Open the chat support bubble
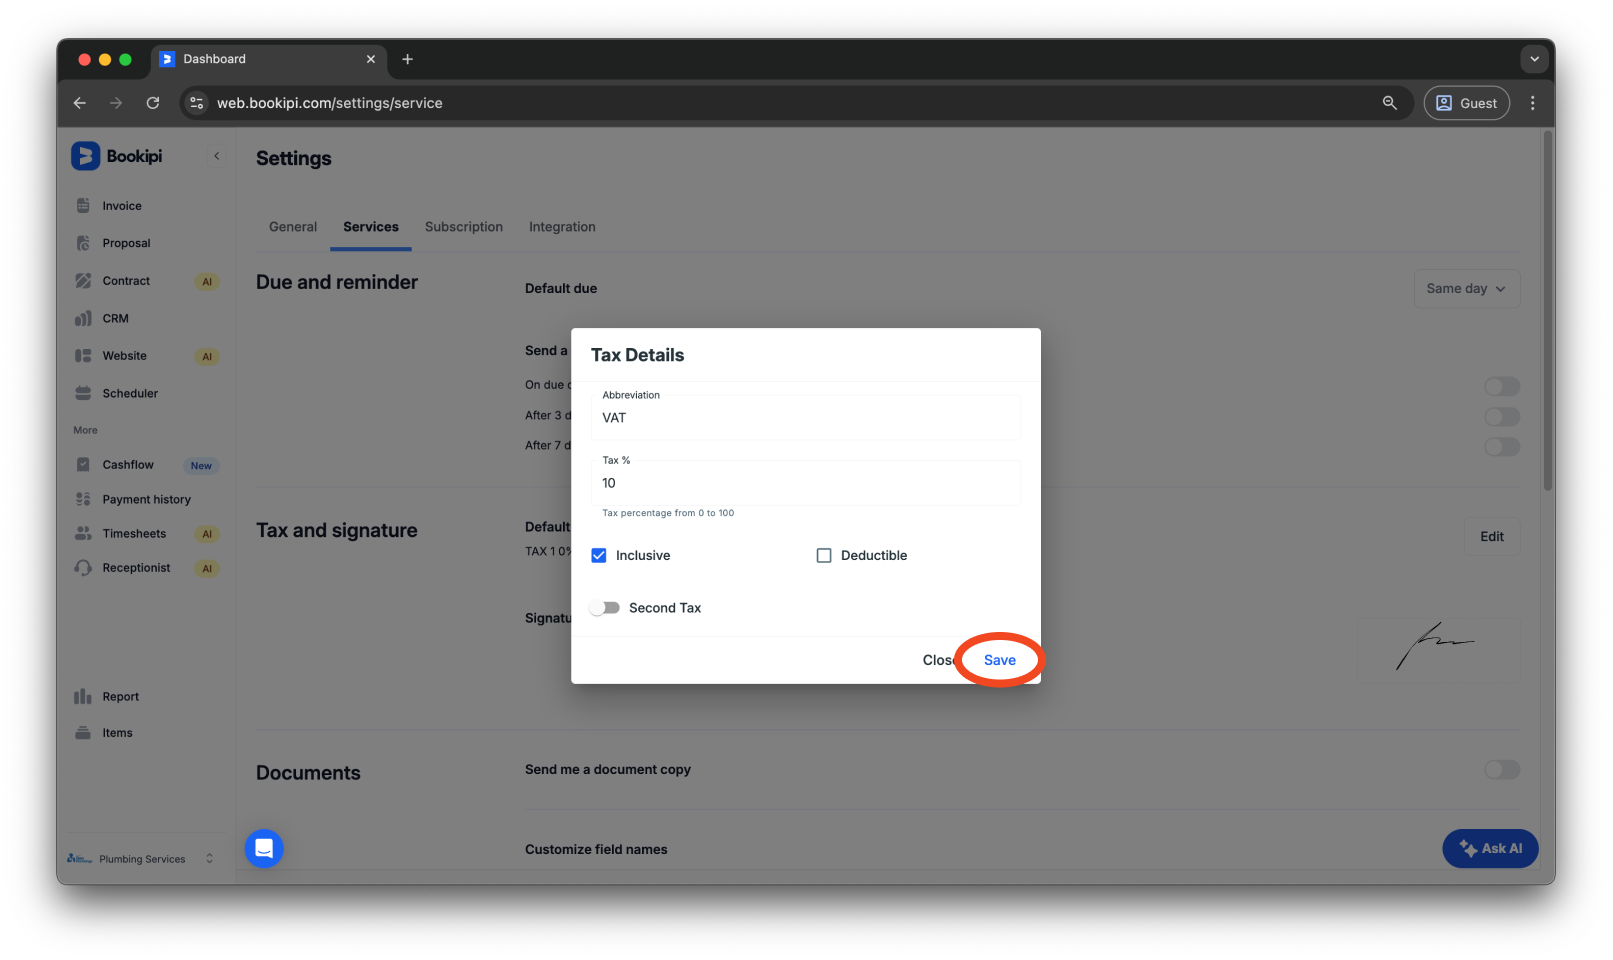Screen dimensions: 1613x960 coord(263,848)
